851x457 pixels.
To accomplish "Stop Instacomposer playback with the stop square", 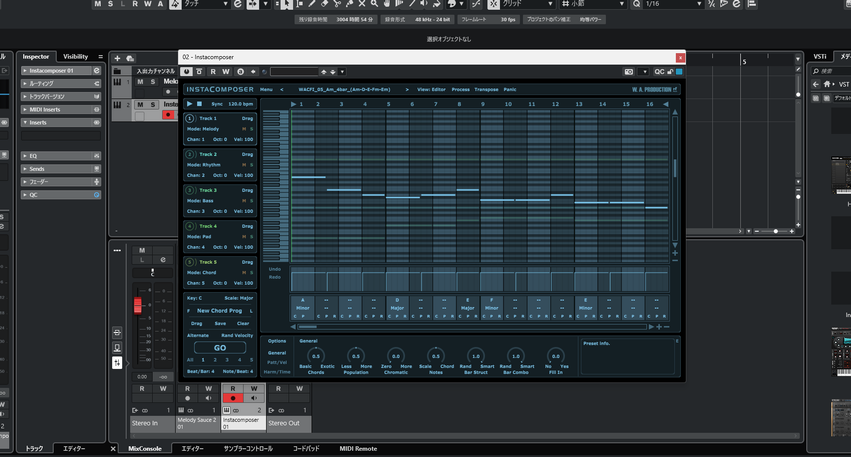I will click(x=199, y=104).
